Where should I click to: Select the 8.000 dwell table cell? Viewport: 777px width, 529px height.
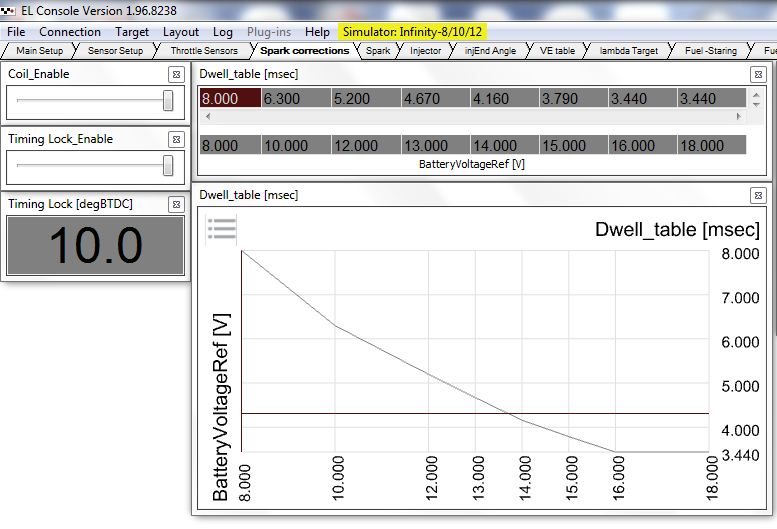[230, 98]
